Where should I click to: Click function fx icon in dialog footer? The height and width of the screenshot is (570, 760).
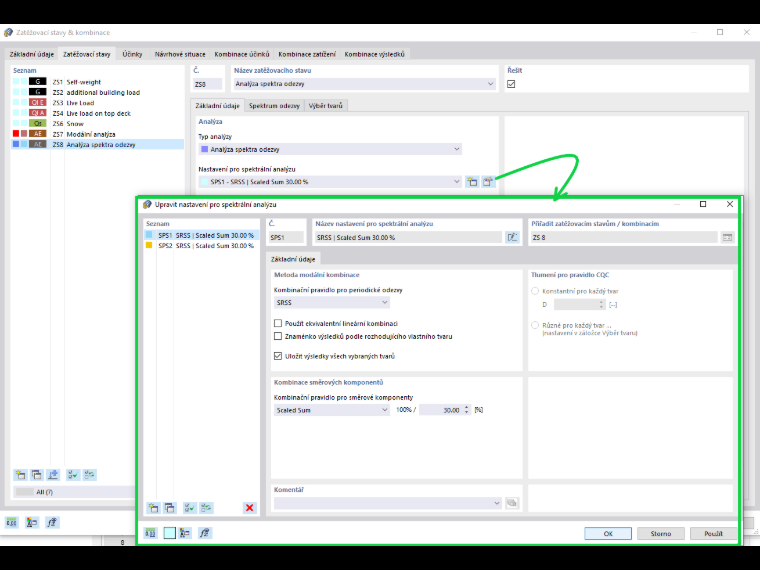(205, 533)
